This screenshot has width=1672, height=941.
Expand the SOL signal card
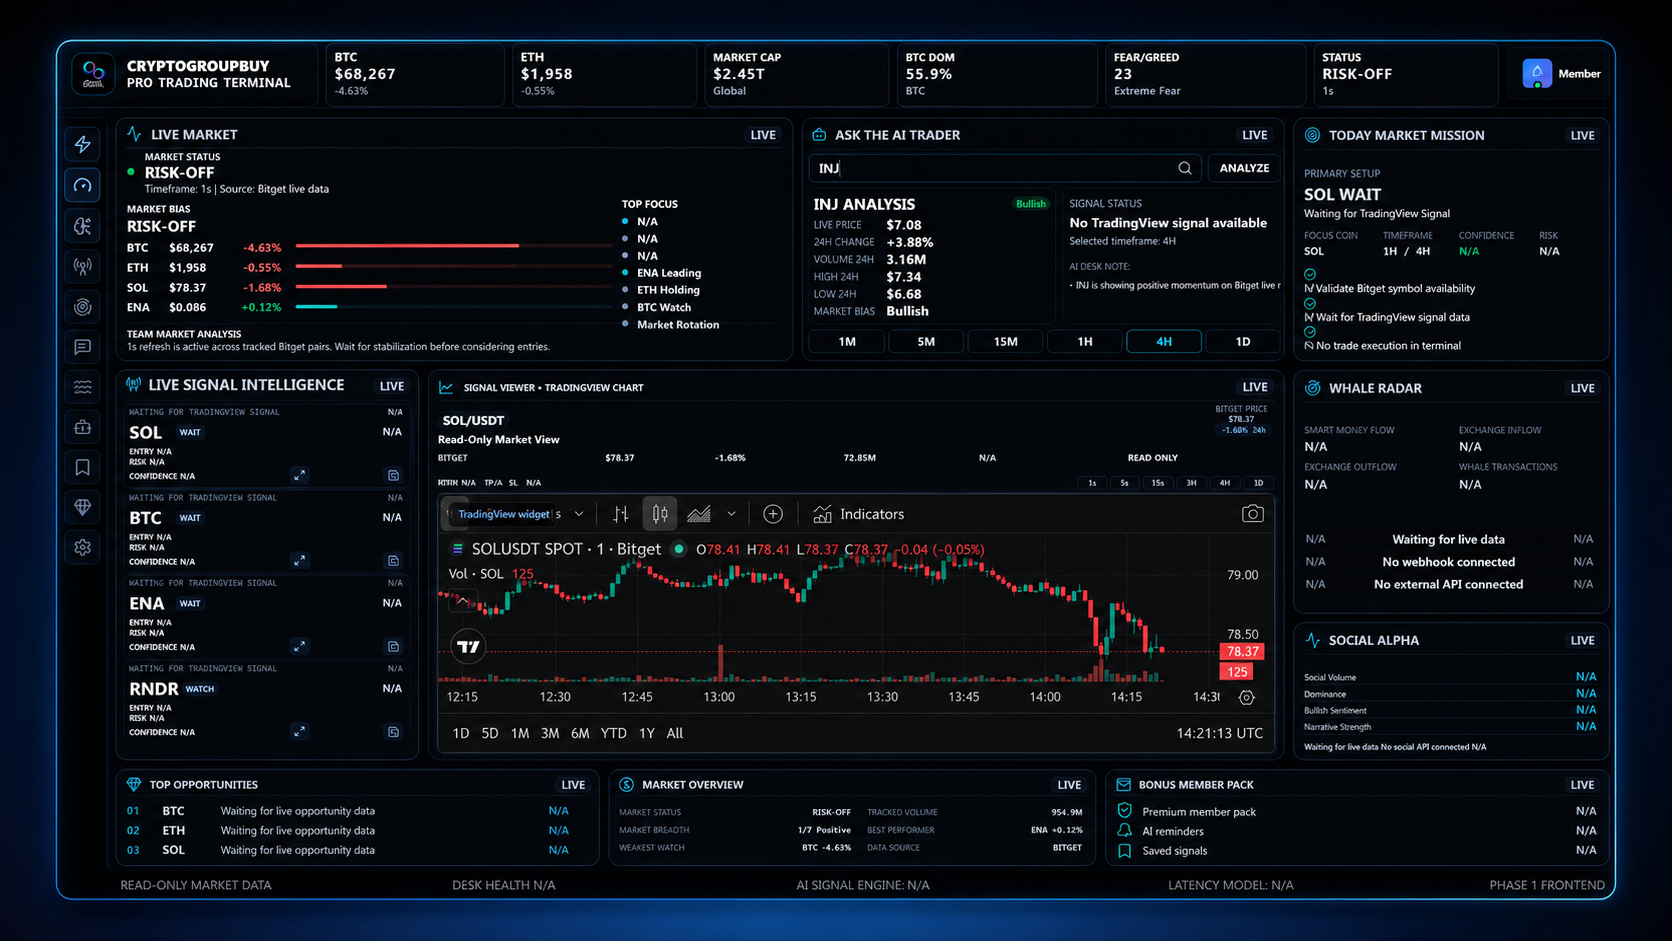[x=299, y=475]
